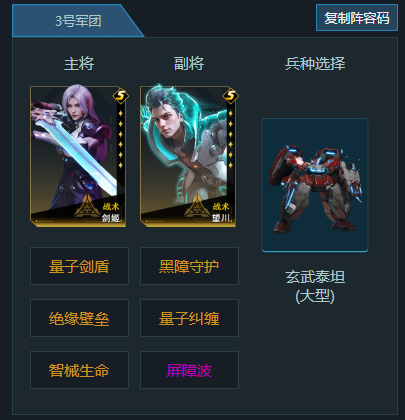This screenshot has width=405, height=420.
Task: Click the 玄武泰坦 (大型) unit name
Action: tap(315, 286)
